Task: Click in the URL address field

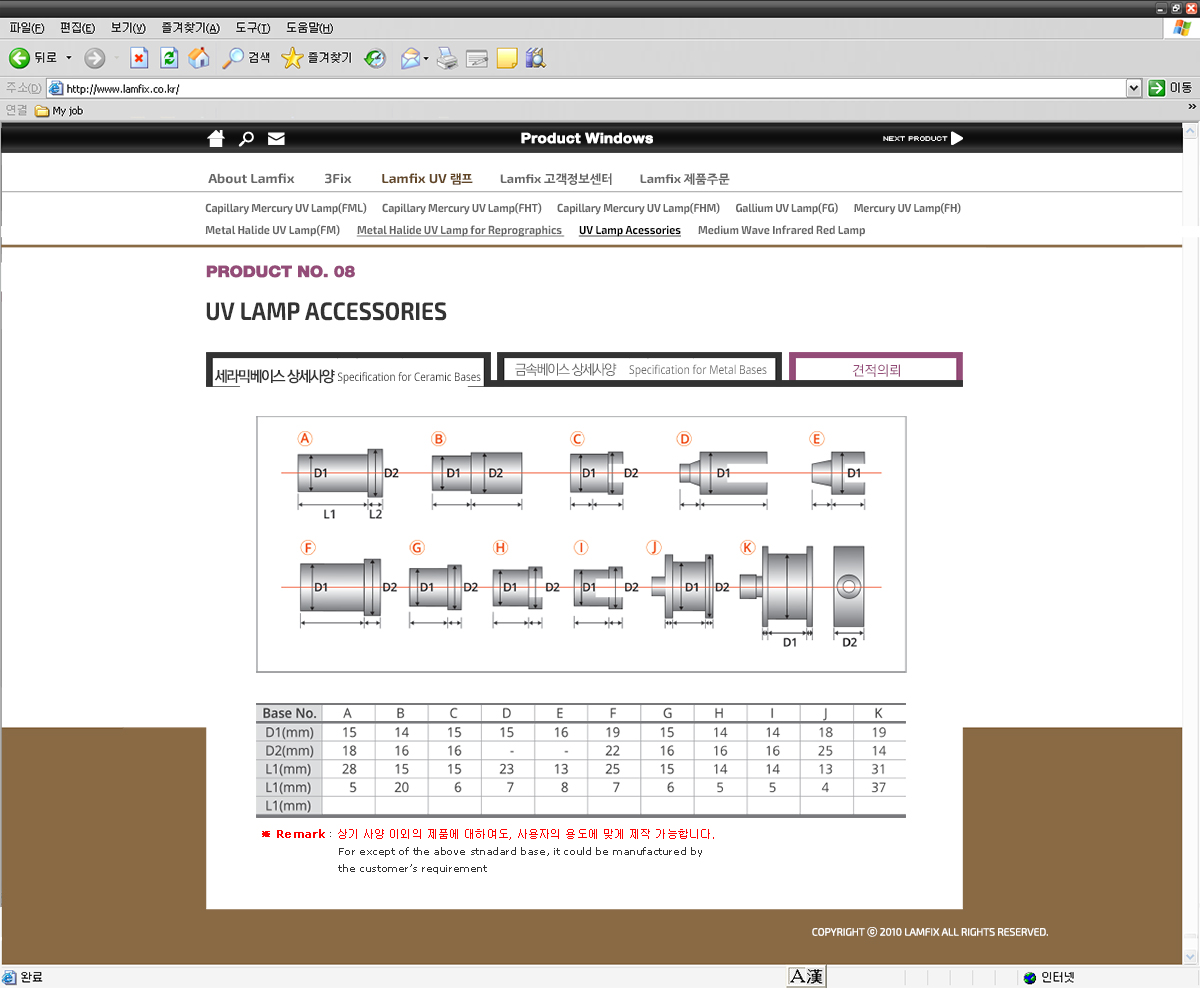Action: [x=590, y=88]
